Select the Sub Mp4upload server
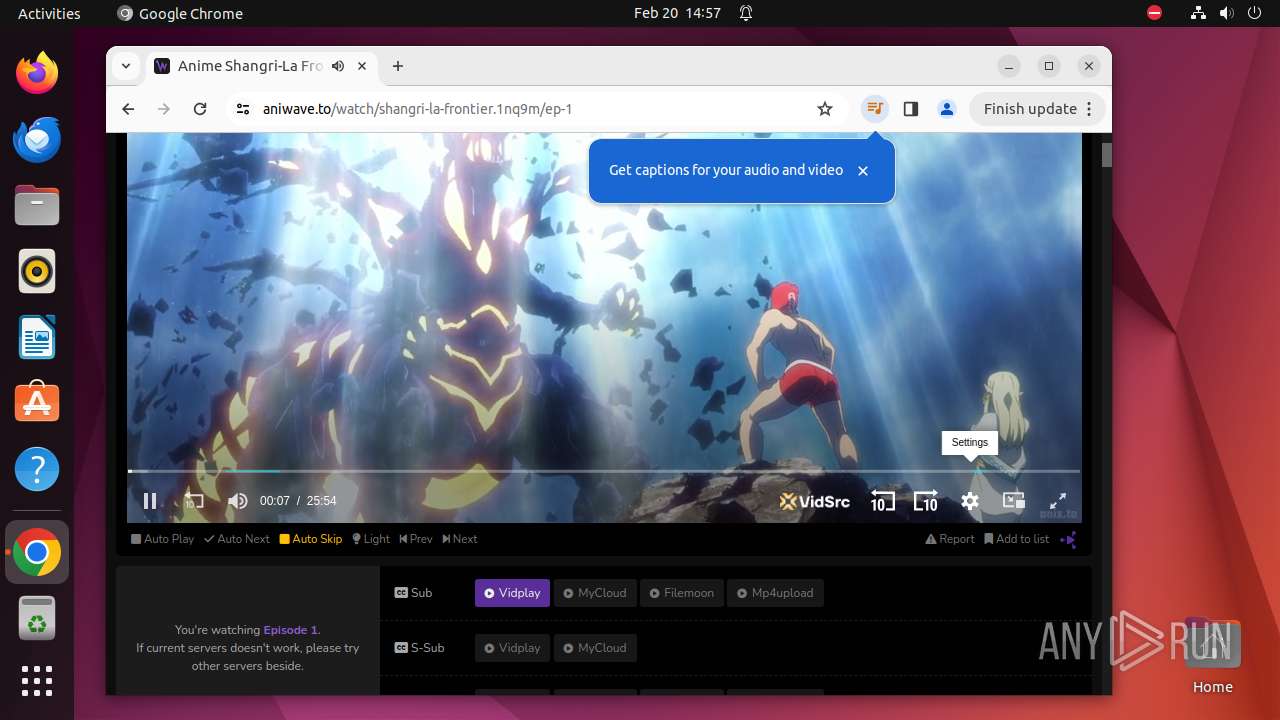 point(775,593)
